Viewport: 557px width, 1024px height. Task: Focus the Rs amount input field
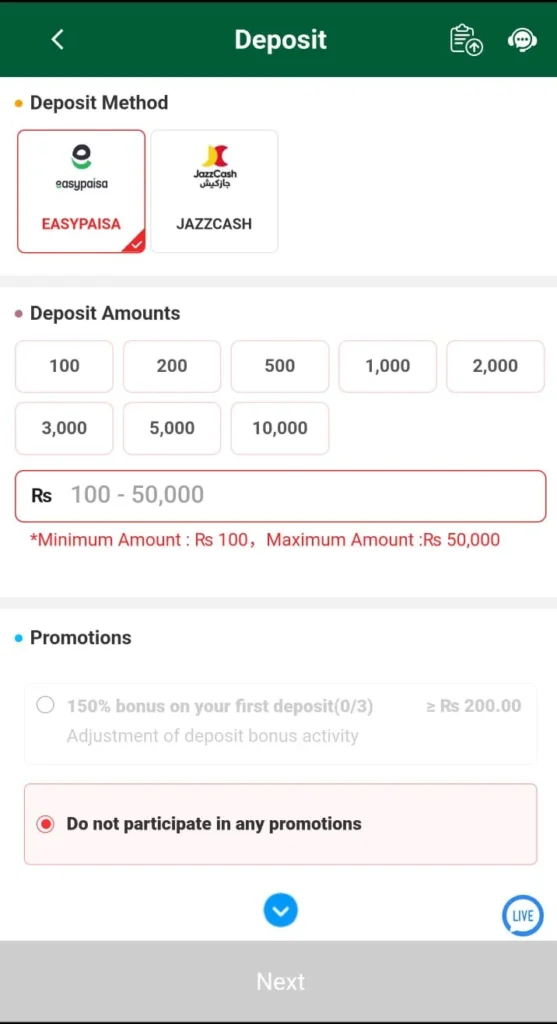pos(280,496)
